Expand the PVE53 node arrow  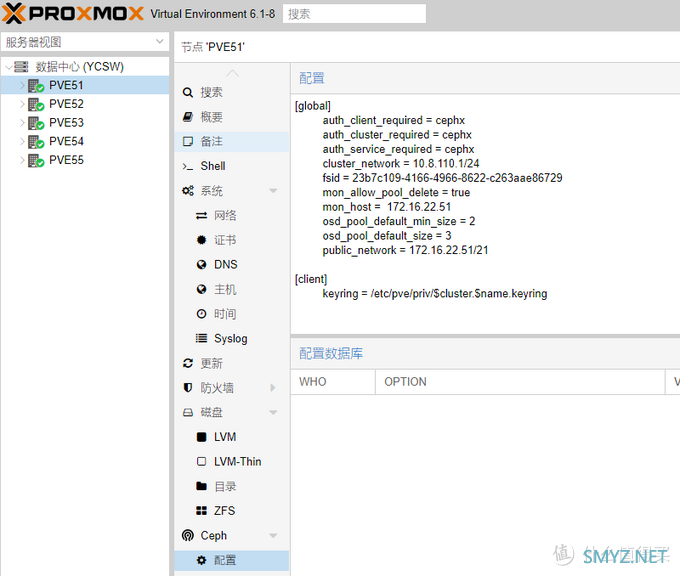click(x=22, y=123)
